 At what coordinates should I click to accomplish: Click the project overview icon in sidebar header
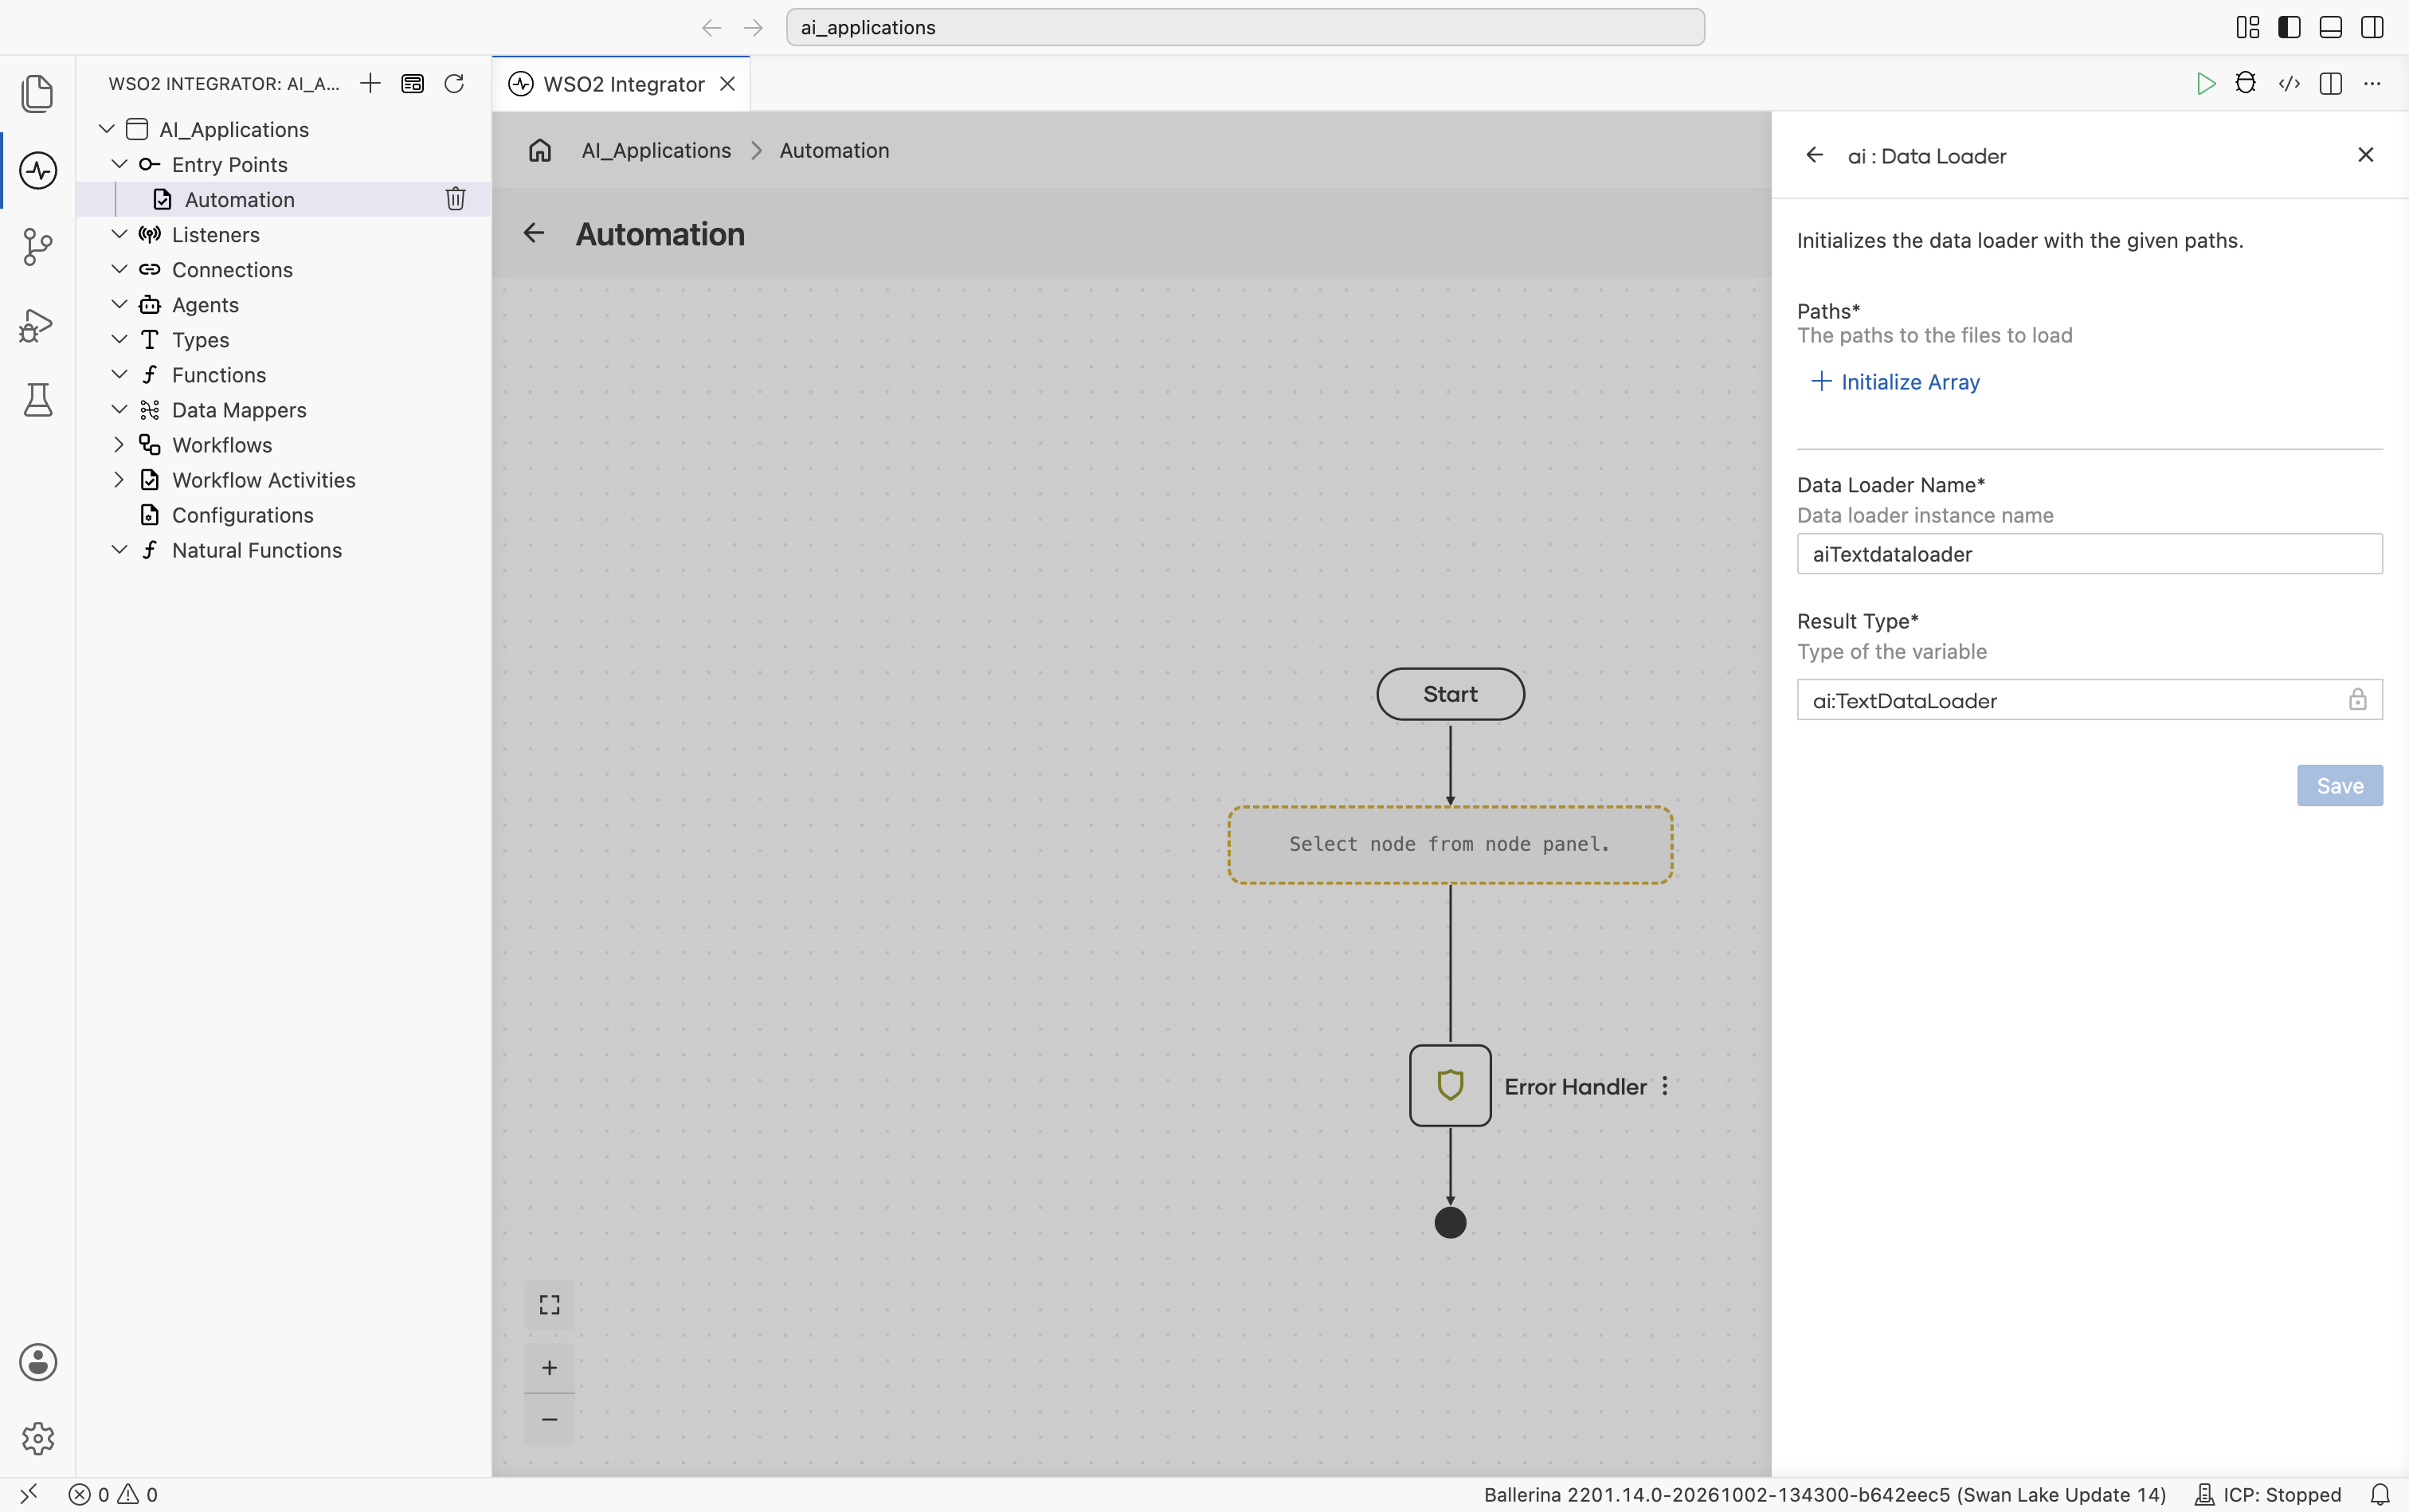coord(412,83)
